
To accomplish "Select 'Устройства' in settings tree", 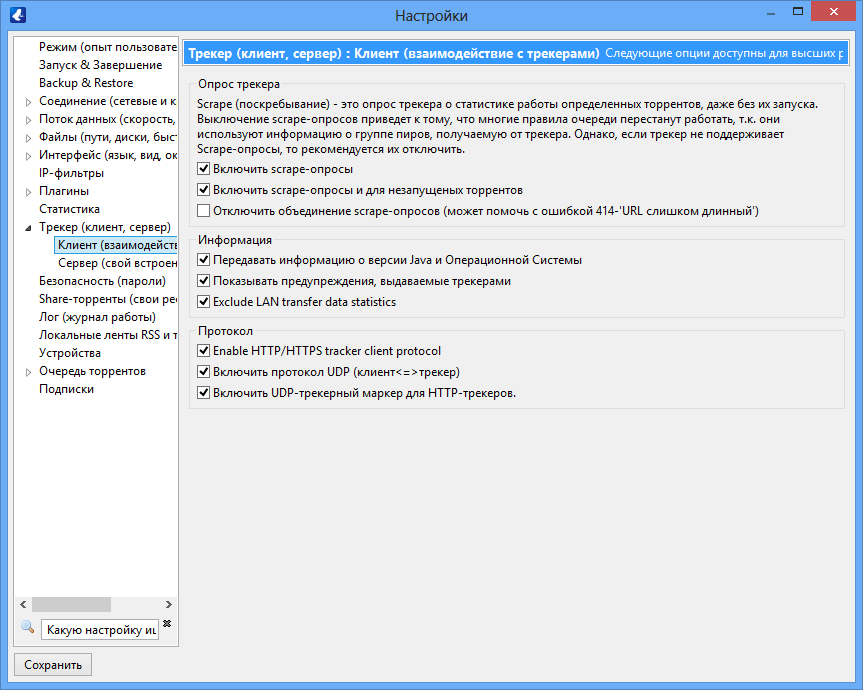I will pyautogui.click(x=70, y=353).
